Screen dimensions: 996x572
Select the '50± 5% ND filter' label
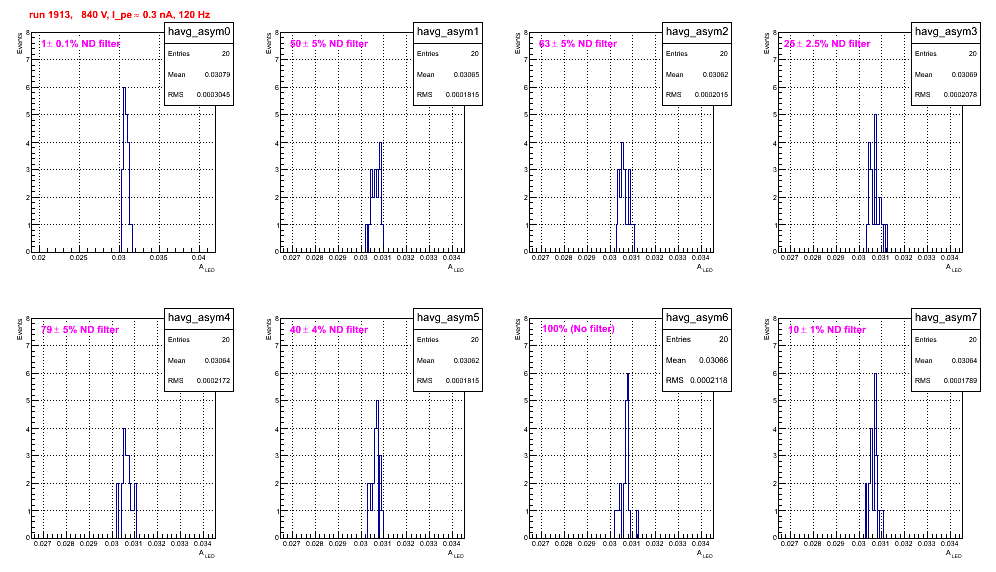click(x=329, y=44)
